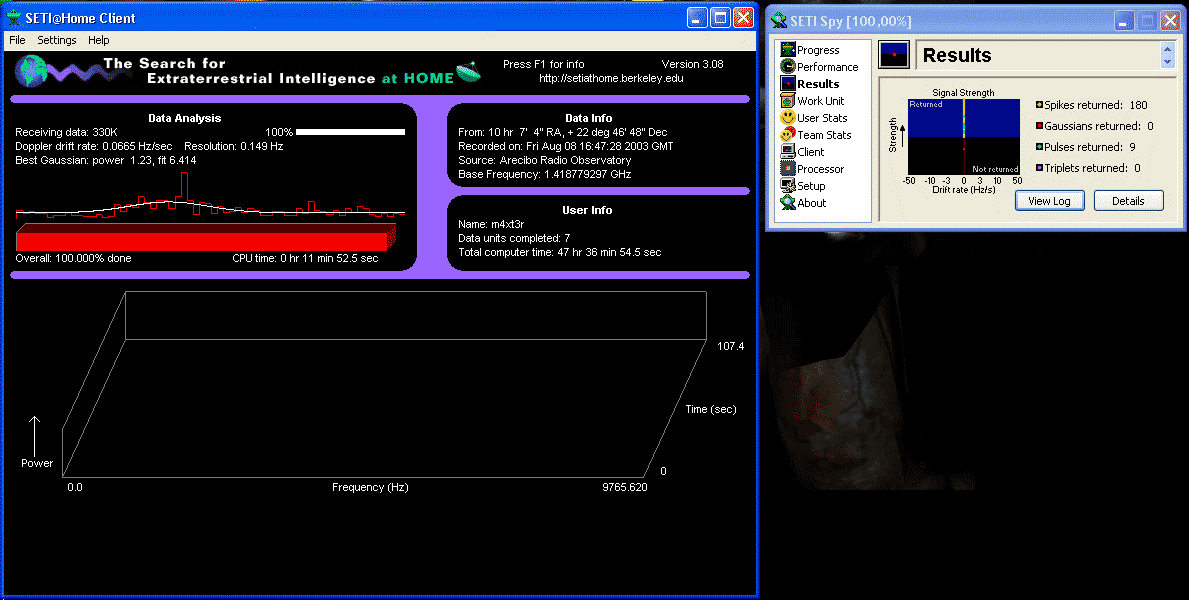Image resolution: width=1189 pixels, height=600 pixels.
Task: Click the 'Name: m4xt3r' user text
Action: point(491,225)
